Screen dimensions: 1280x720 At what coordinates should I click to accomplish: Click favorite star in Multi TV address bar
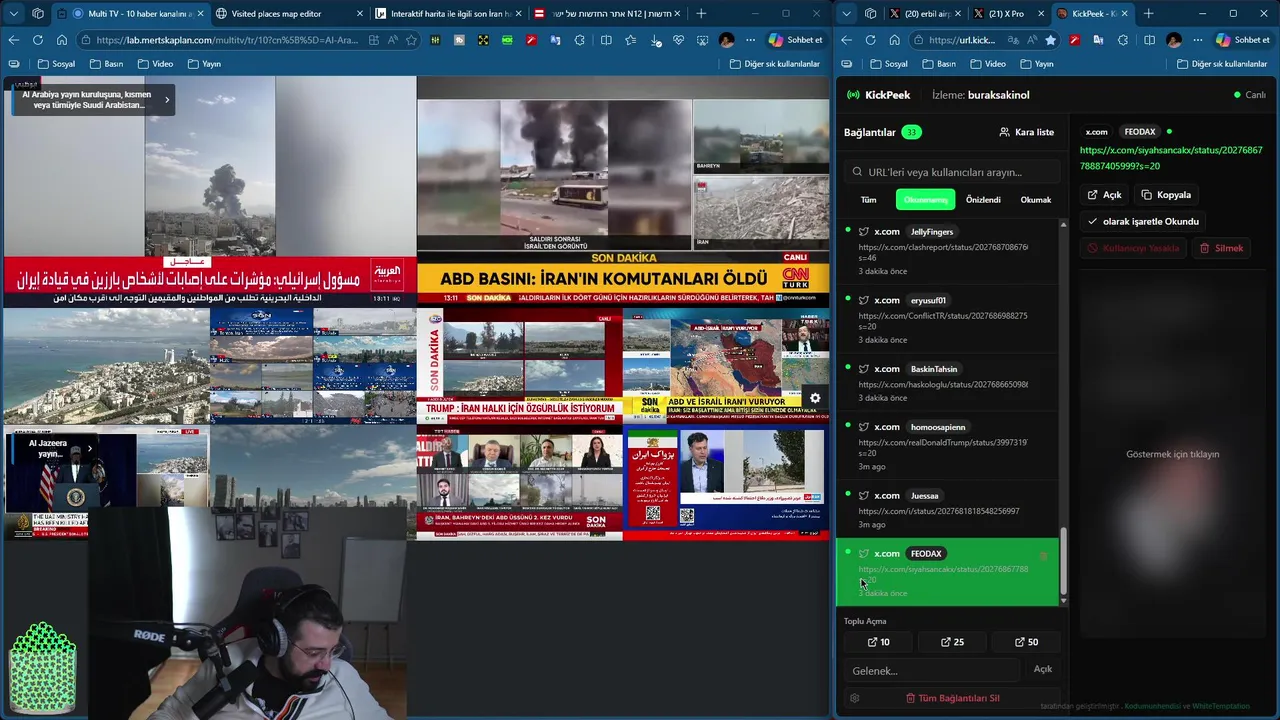point(411,40)
